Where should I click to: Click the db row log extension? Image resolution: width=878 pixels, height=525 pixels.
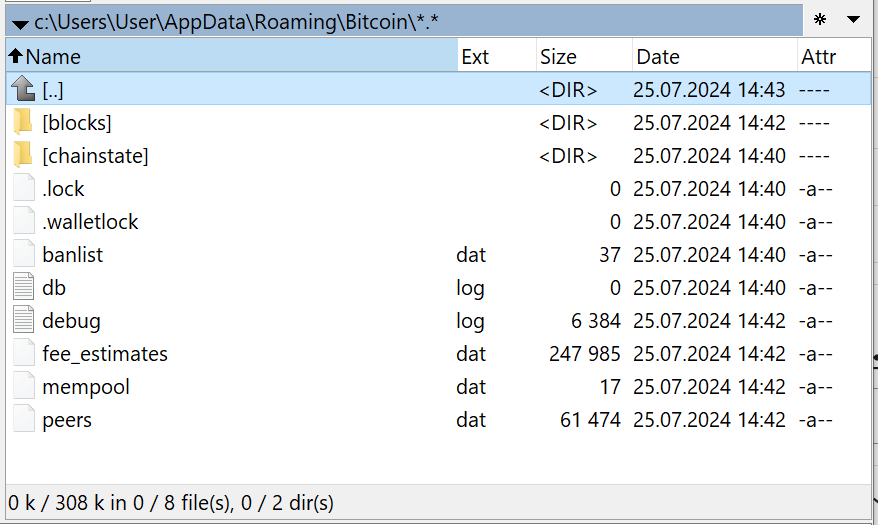click(x=470, y=288)
